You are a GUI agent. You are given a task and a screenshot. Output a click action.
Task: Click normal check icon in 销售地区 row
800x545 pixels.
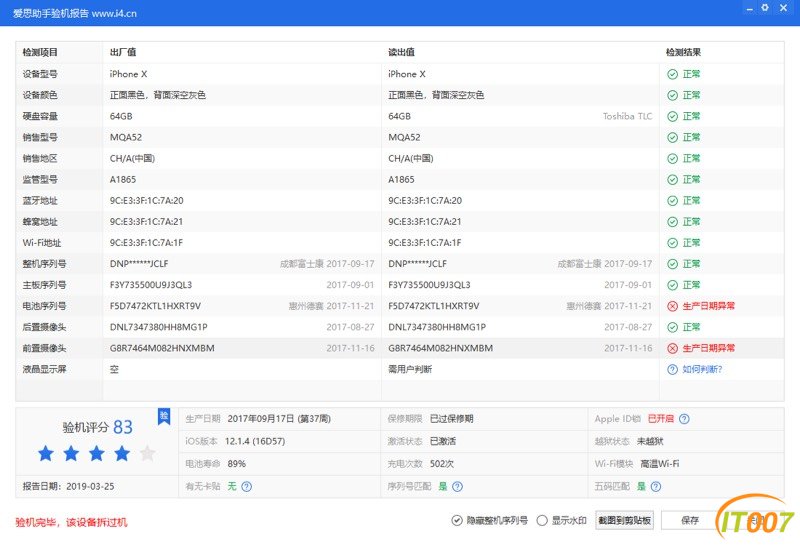click(672, 159)
